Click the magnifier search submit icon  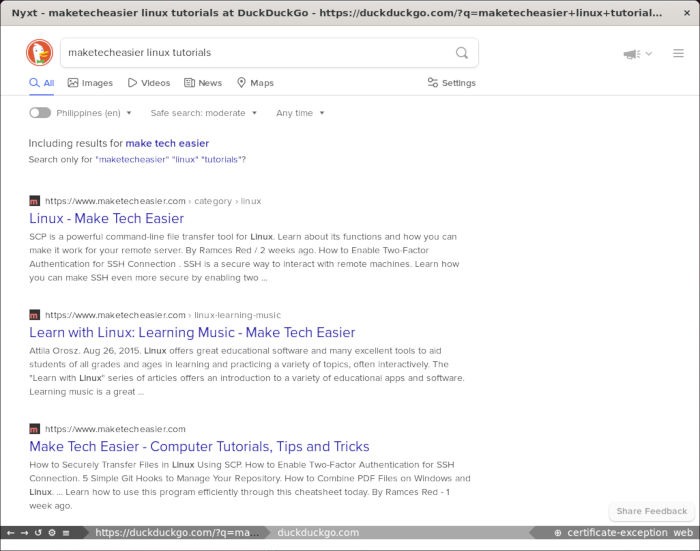pos(462,53)
